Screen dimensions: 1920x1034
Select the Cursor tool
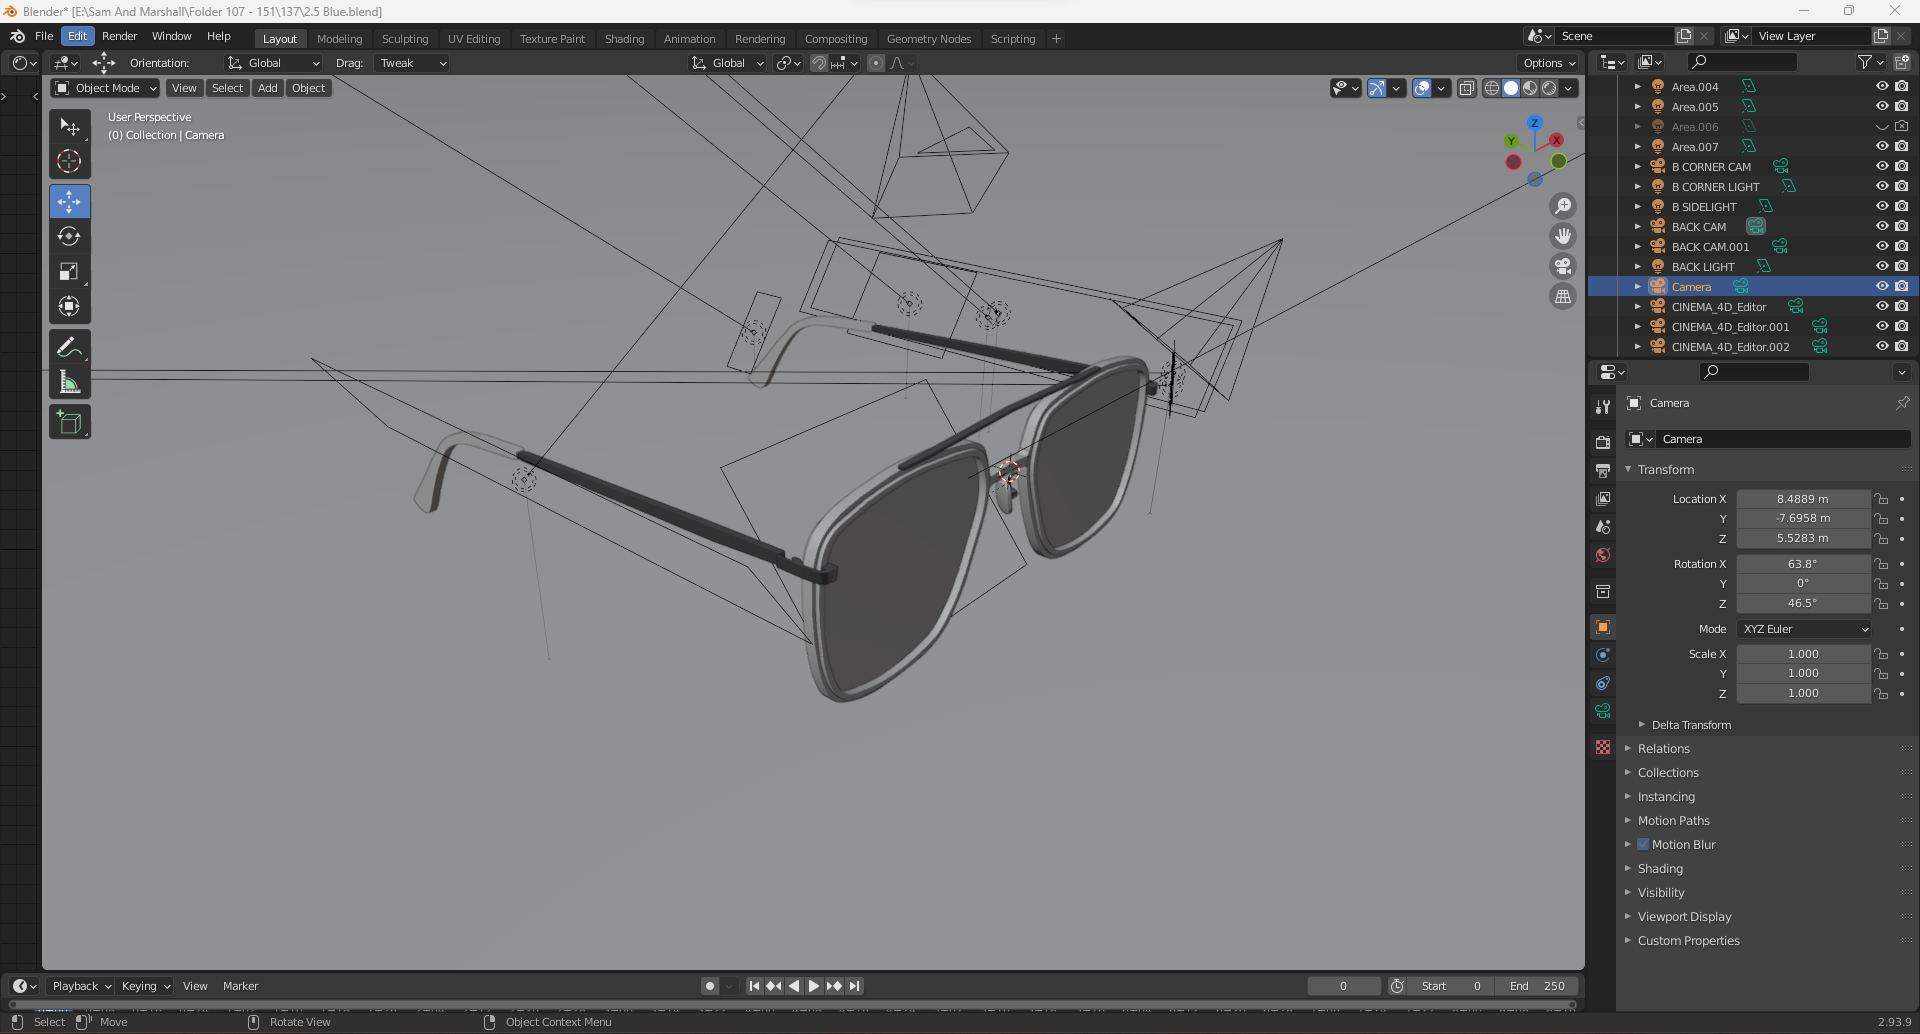click(69, 161)
